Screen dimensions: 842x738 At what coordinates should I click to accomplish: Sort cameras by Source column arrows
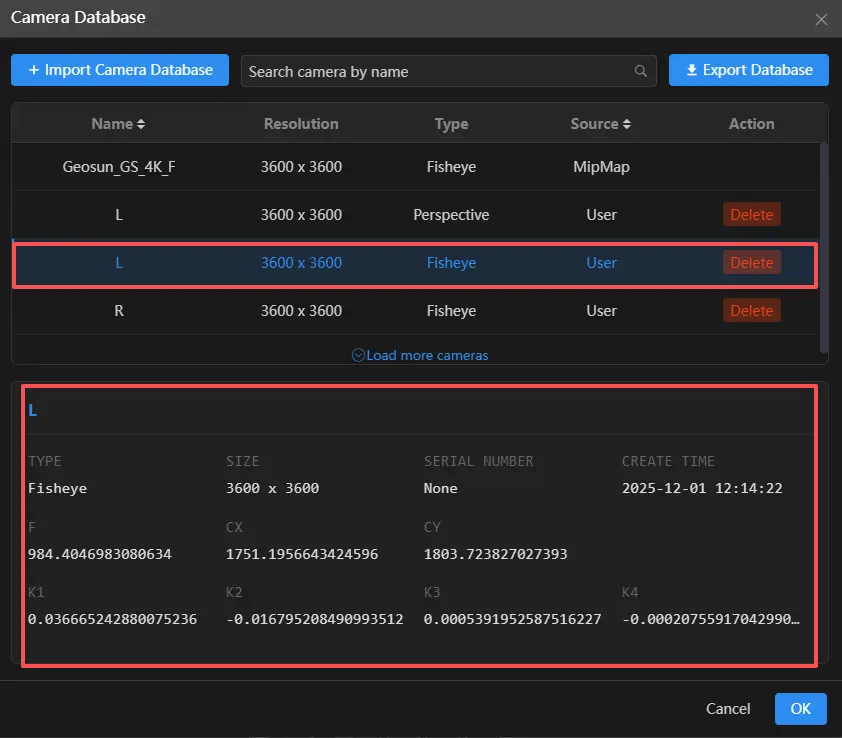(627, 124)
